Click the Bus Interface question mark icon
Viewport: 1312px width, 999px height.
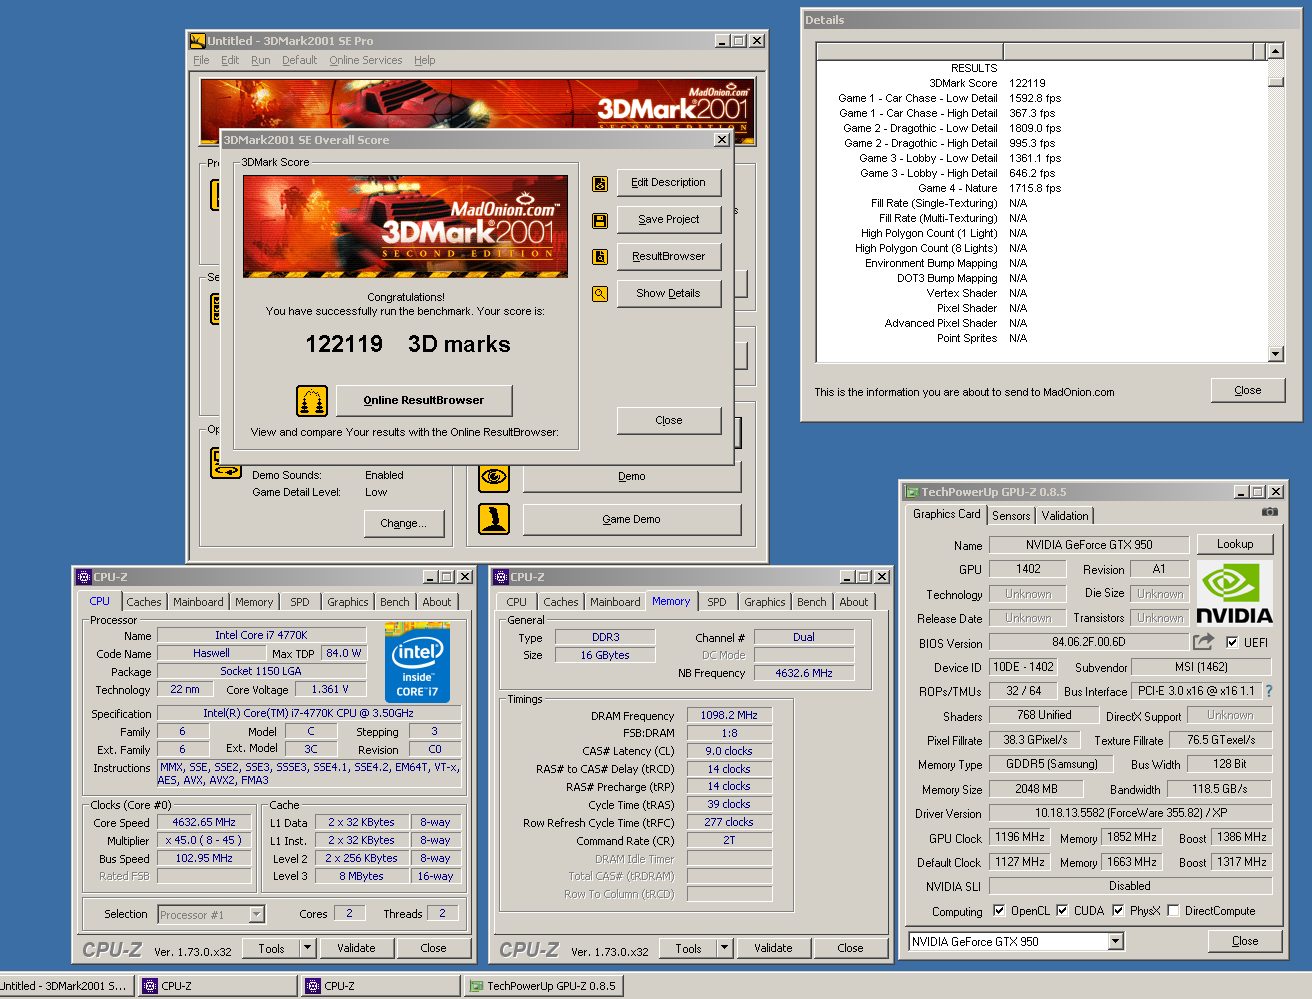coord(1269,691)
